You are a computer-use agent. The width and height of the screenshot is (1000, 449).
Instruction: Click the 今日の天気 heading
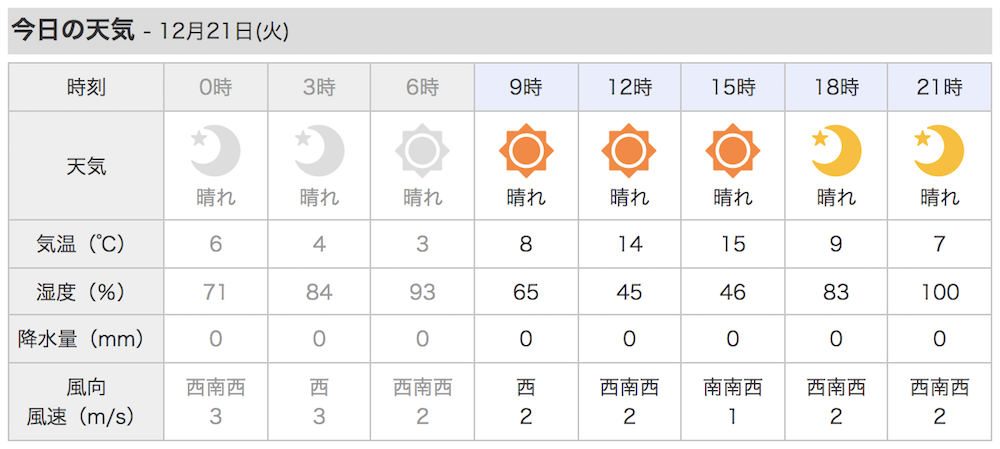point(74,31)
